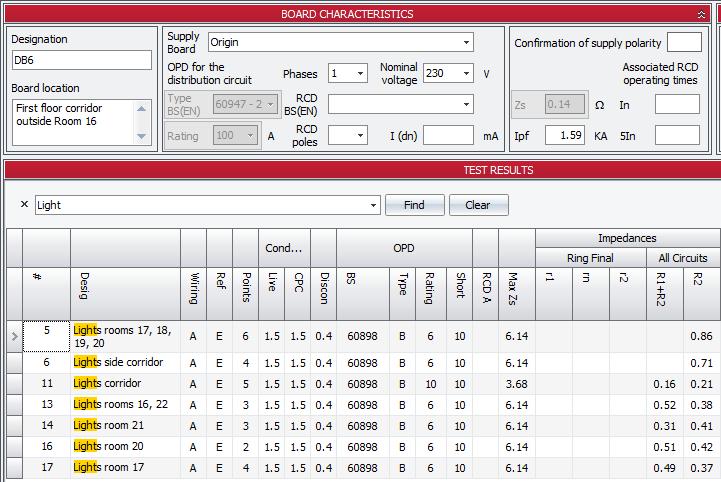This screenshot has width=721, height=482.
Task: Open the Supply Board dropdown
Action: point(466,43)
